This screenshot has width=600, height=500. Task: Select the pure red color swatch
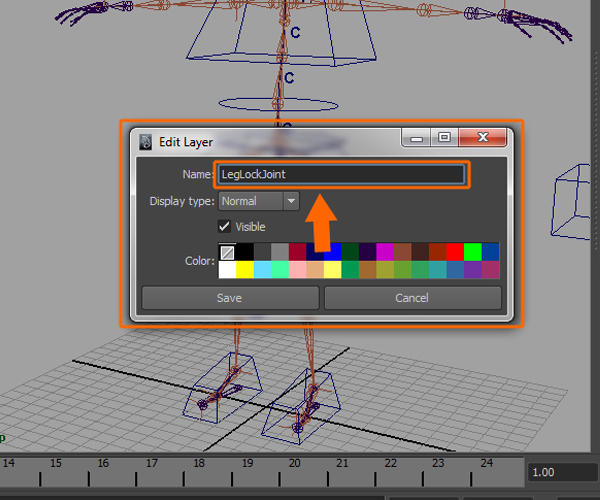[455, 252]
